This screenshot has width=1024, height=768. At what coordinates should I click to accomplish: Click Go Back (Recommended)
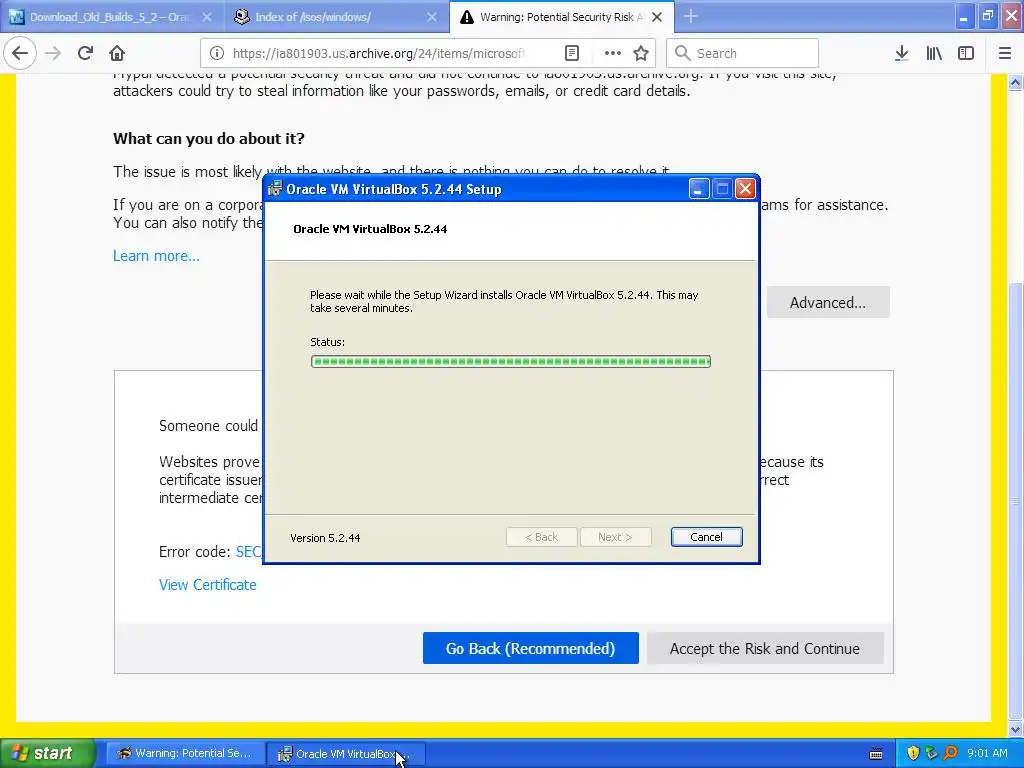(530, 648)
